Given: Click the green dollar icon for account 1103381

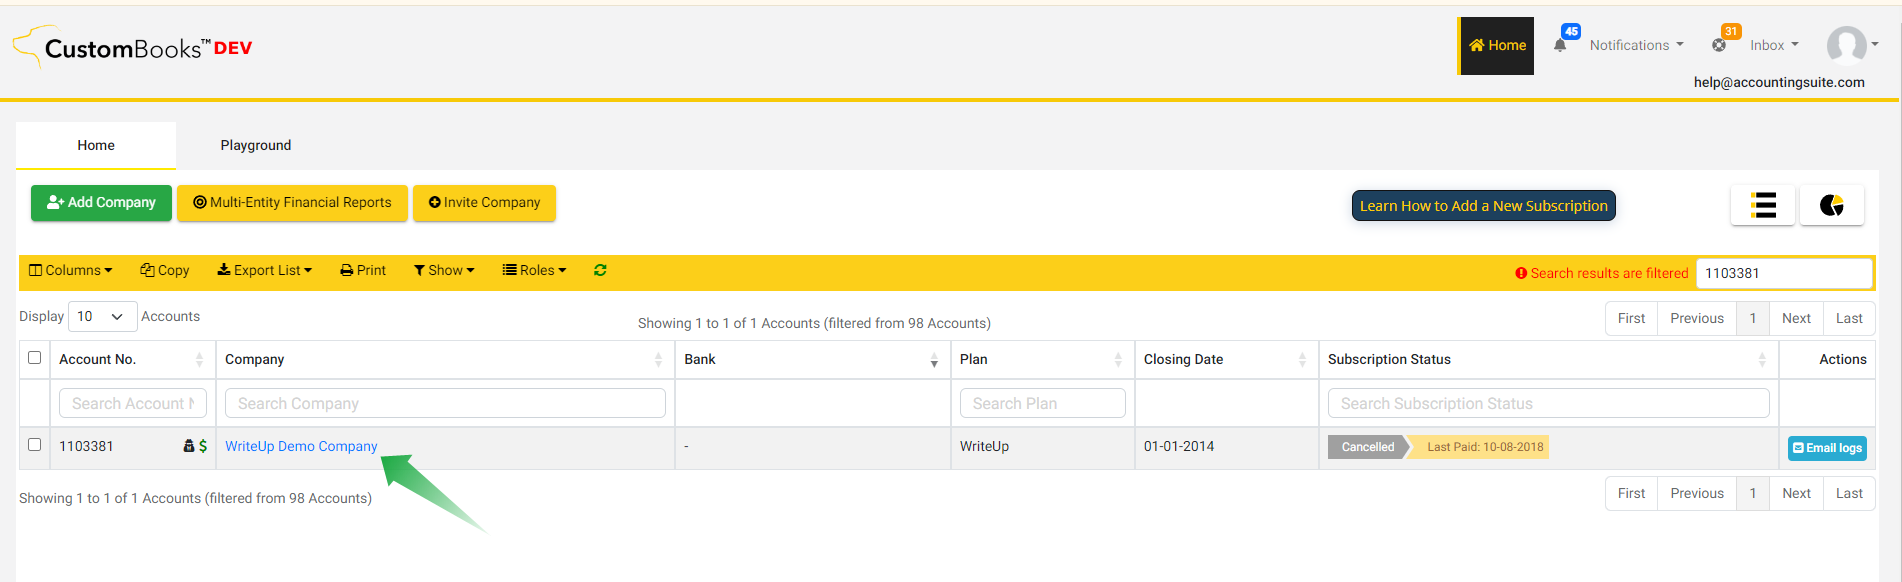Looking at the screenshot, I should pyautogui.click(x=203, y=446).
